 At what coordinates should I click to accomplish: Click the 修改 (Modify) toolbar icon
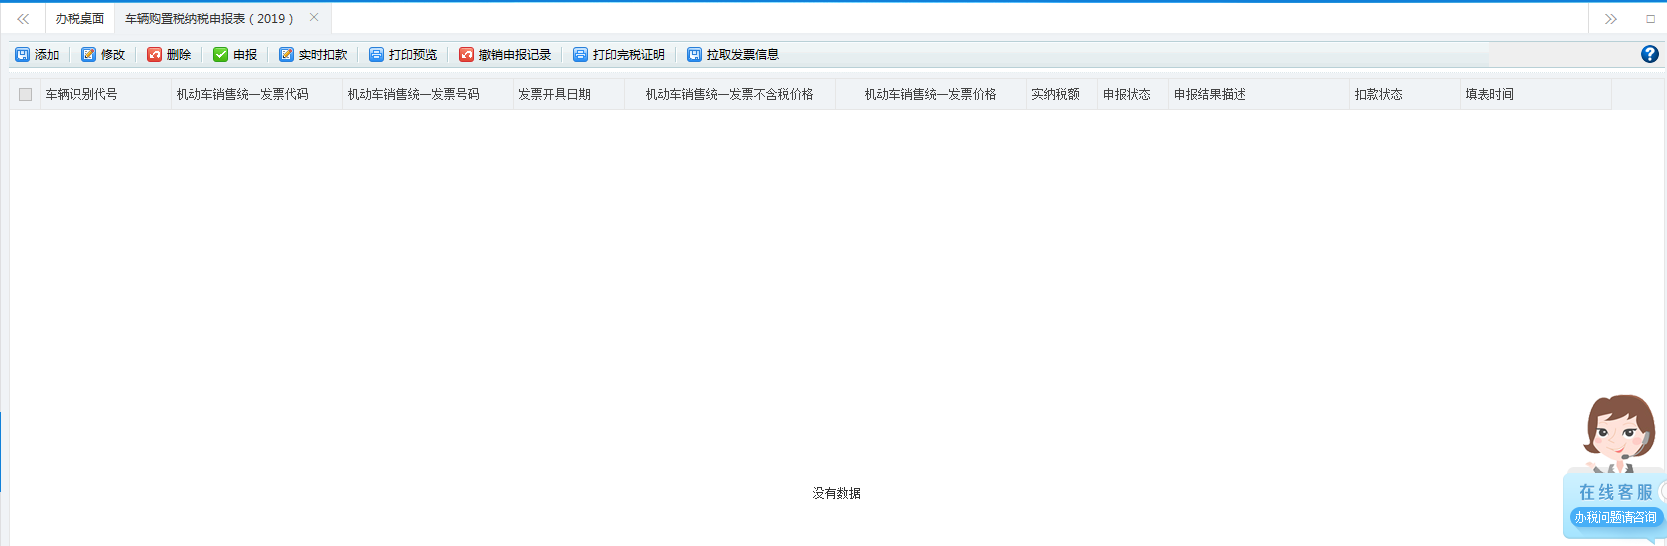click(89, 55)
